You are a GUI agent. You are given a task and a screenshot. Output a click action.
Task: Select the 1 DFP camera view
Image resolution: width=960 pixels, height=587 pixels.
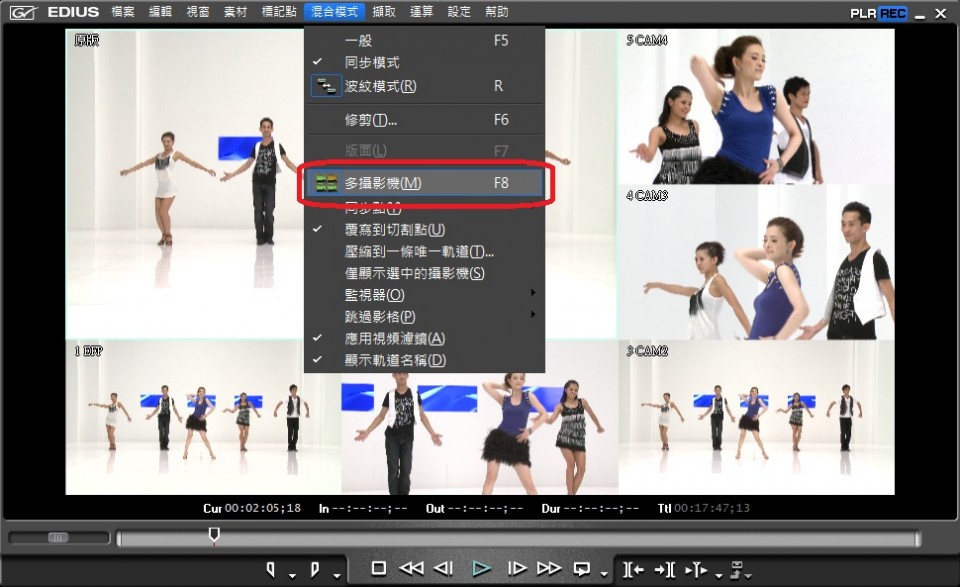[203, 417]
